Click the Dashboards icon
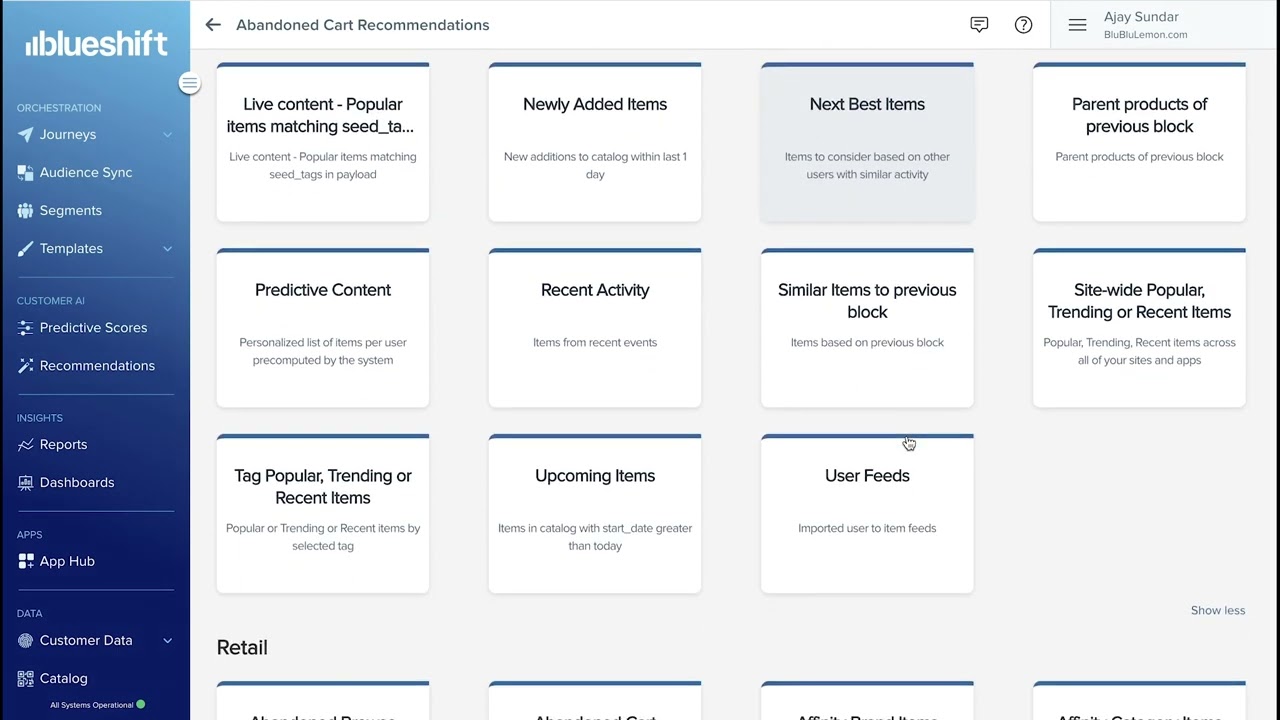This screenshot has height=720, width=1280. [x=25, y=482]
